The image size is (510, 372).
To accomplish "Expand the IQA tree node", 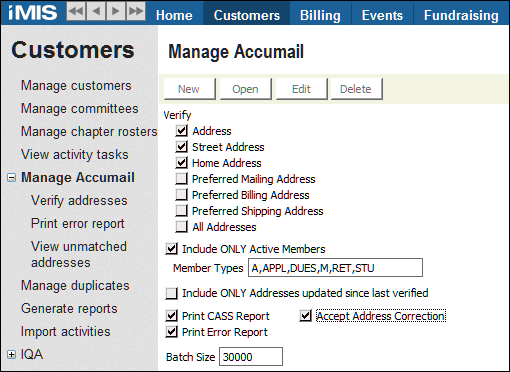I will [x=11, y=354].
